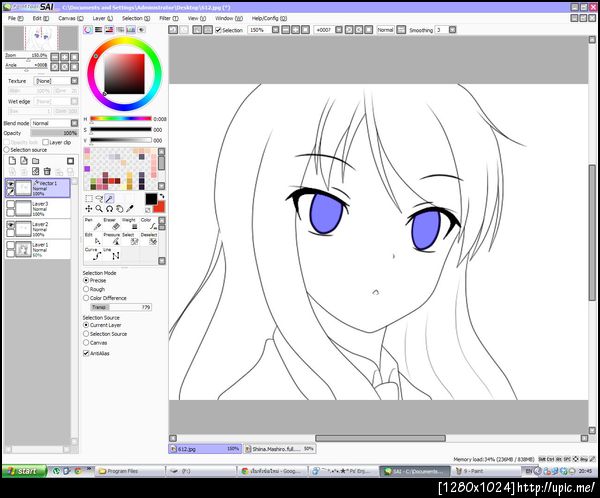Click the undo button in top toolbar
Image resolution: width=600 pixels, height=498 pixels.
(173, 29)
